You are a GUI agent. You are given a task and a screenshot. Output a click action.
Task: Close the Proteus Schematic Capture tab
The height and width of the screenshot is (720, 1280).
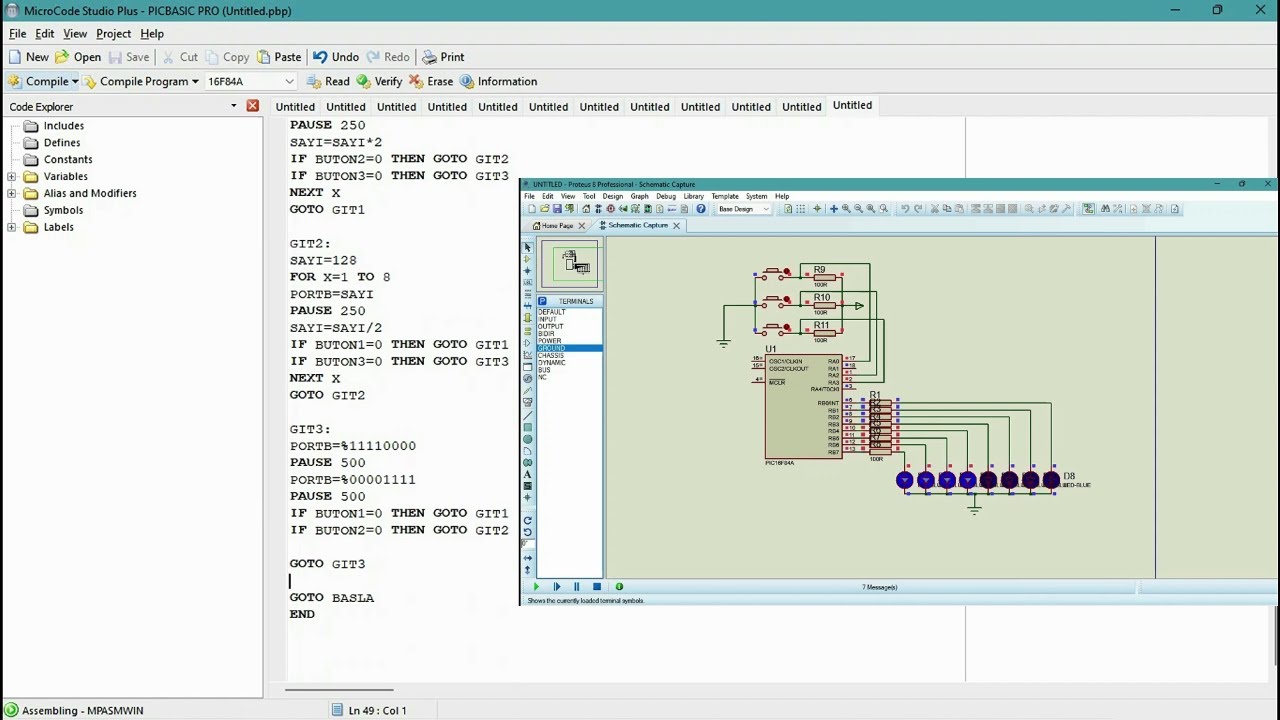pyautogui.click(x=676, y=226)
